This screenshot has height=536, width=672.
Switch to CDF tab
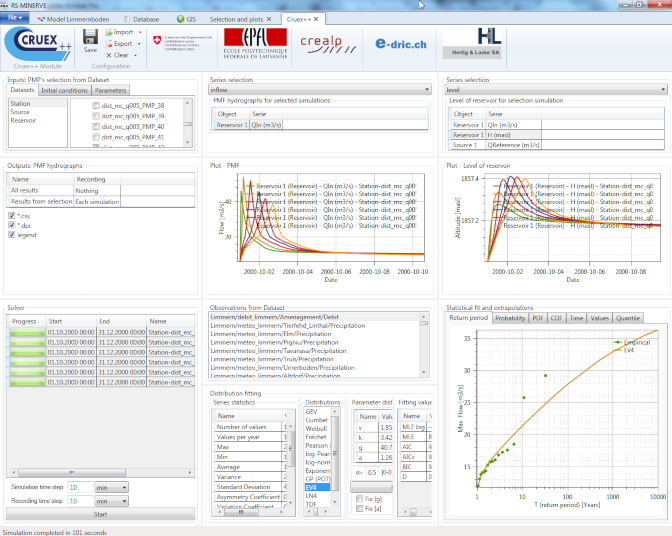(x=556, y=318)
